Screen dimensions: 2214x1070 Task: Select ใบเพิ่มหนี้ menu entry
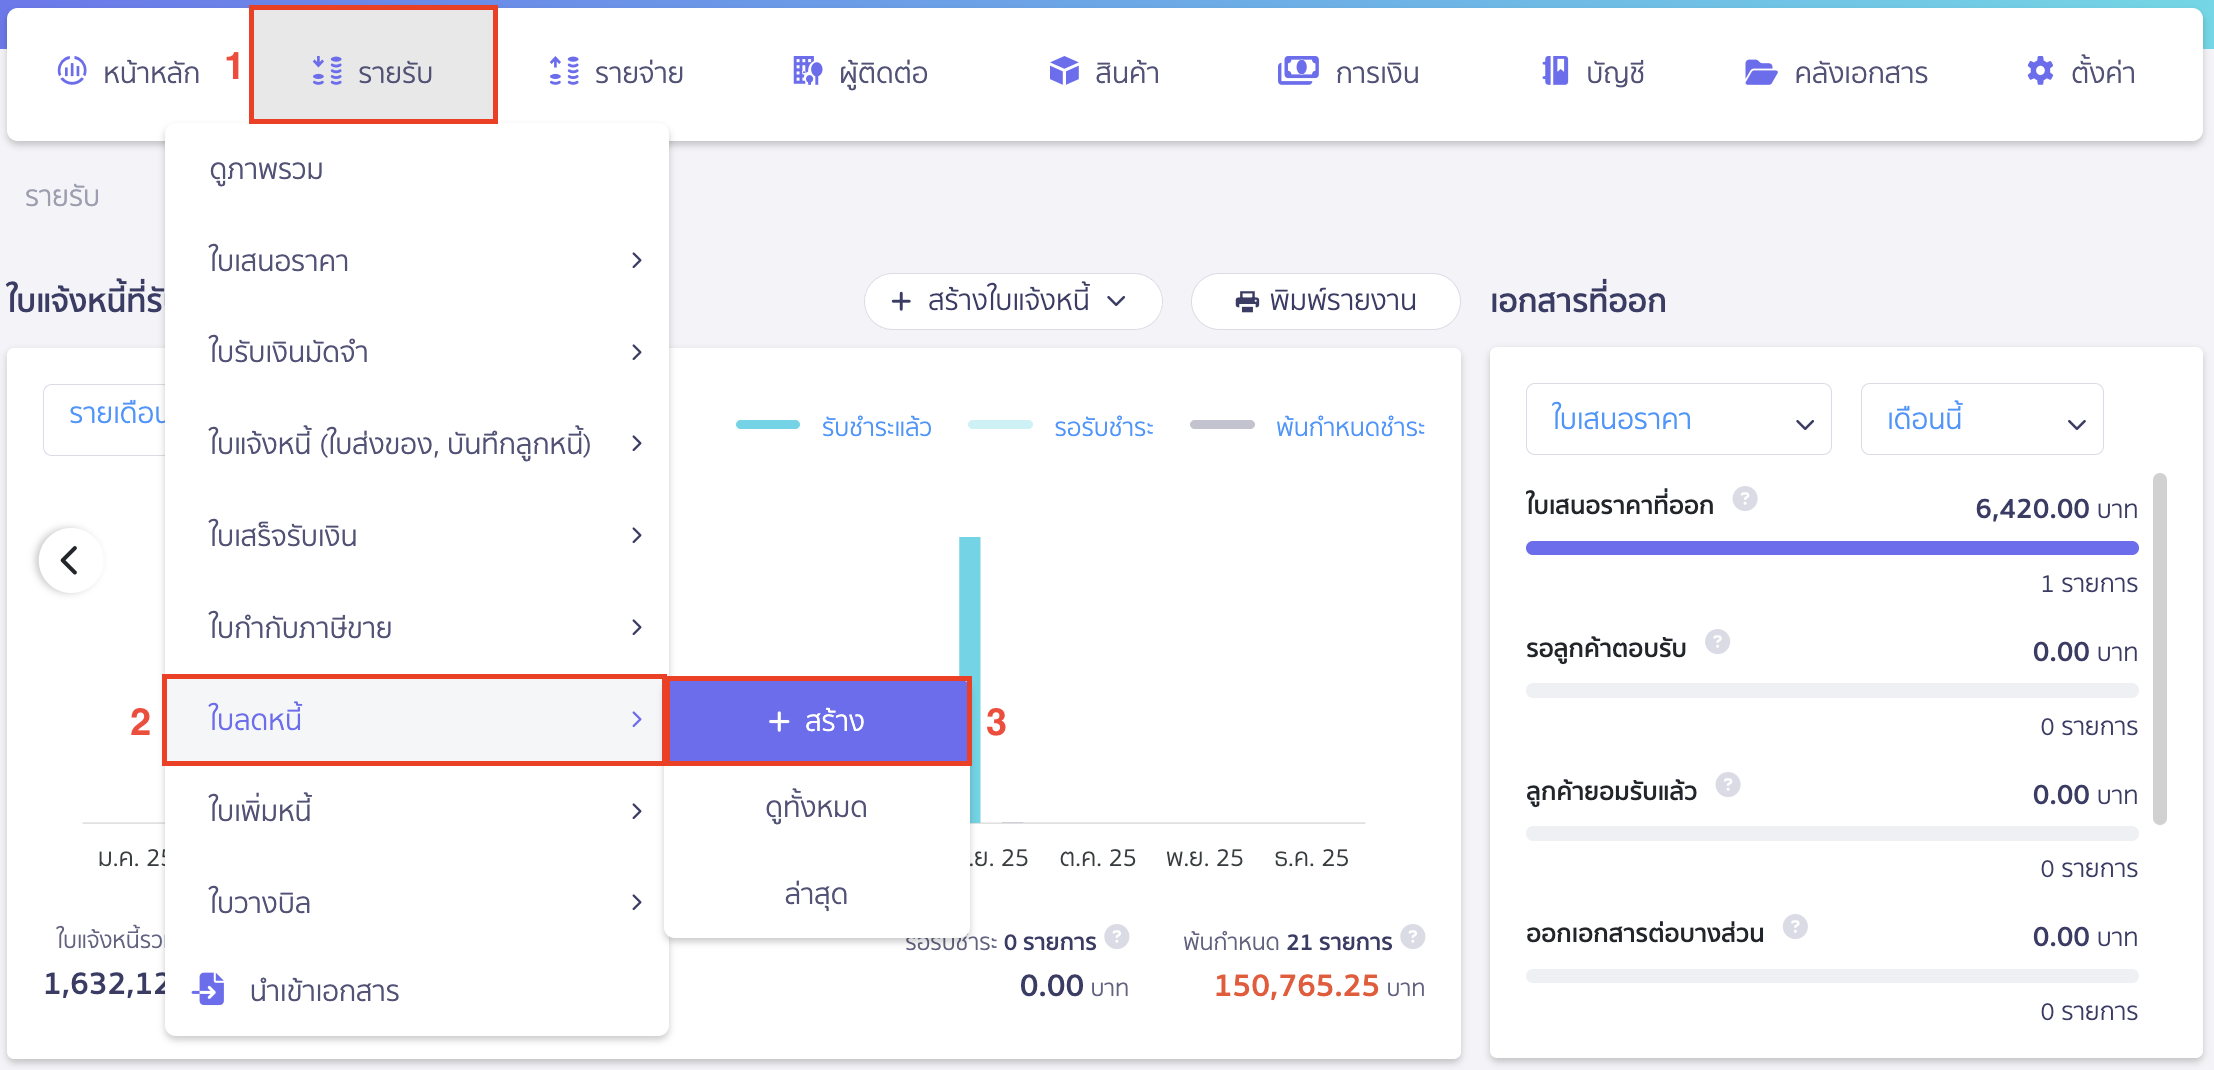pos(416,810)
